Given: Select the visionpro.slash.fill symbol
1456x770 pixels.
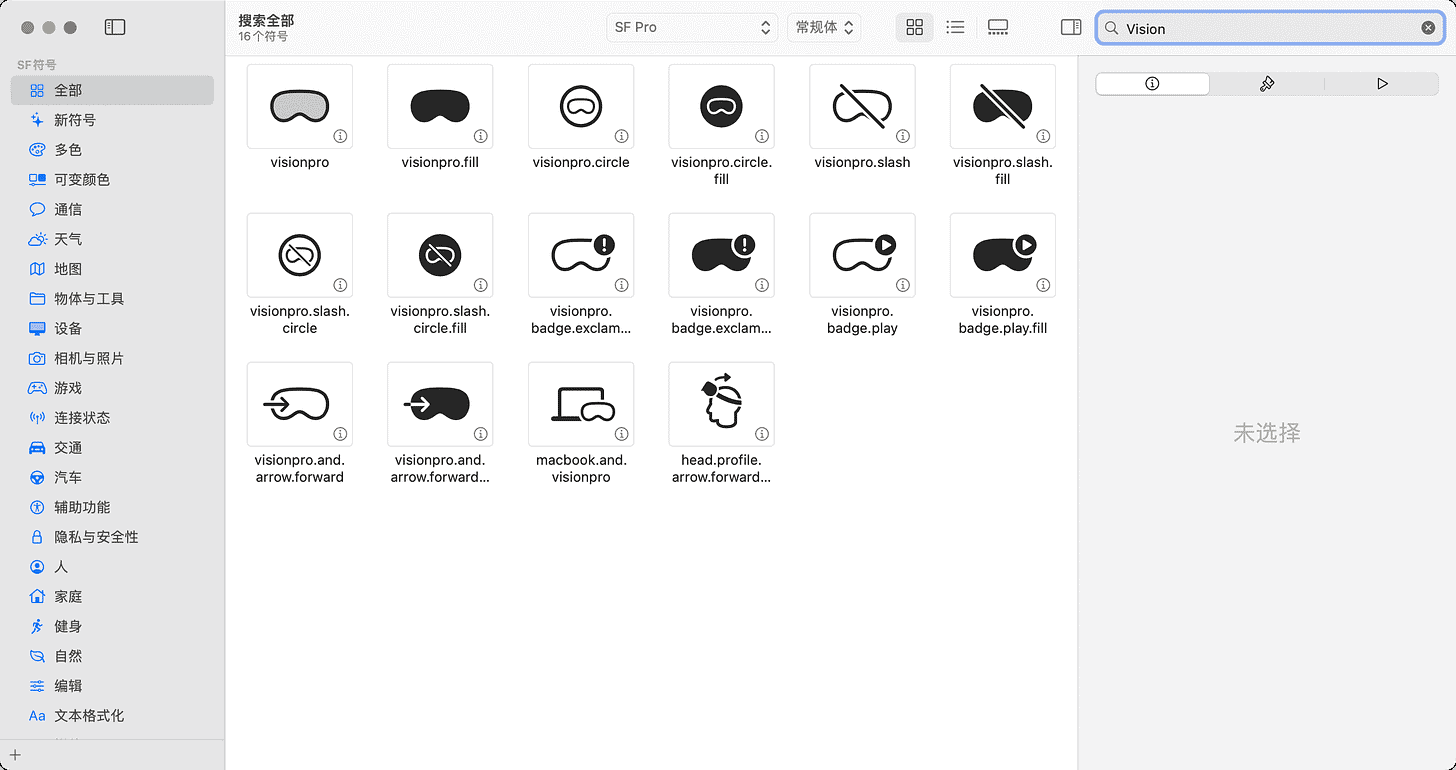Looking at the screenshot, I should (1003, 106).
